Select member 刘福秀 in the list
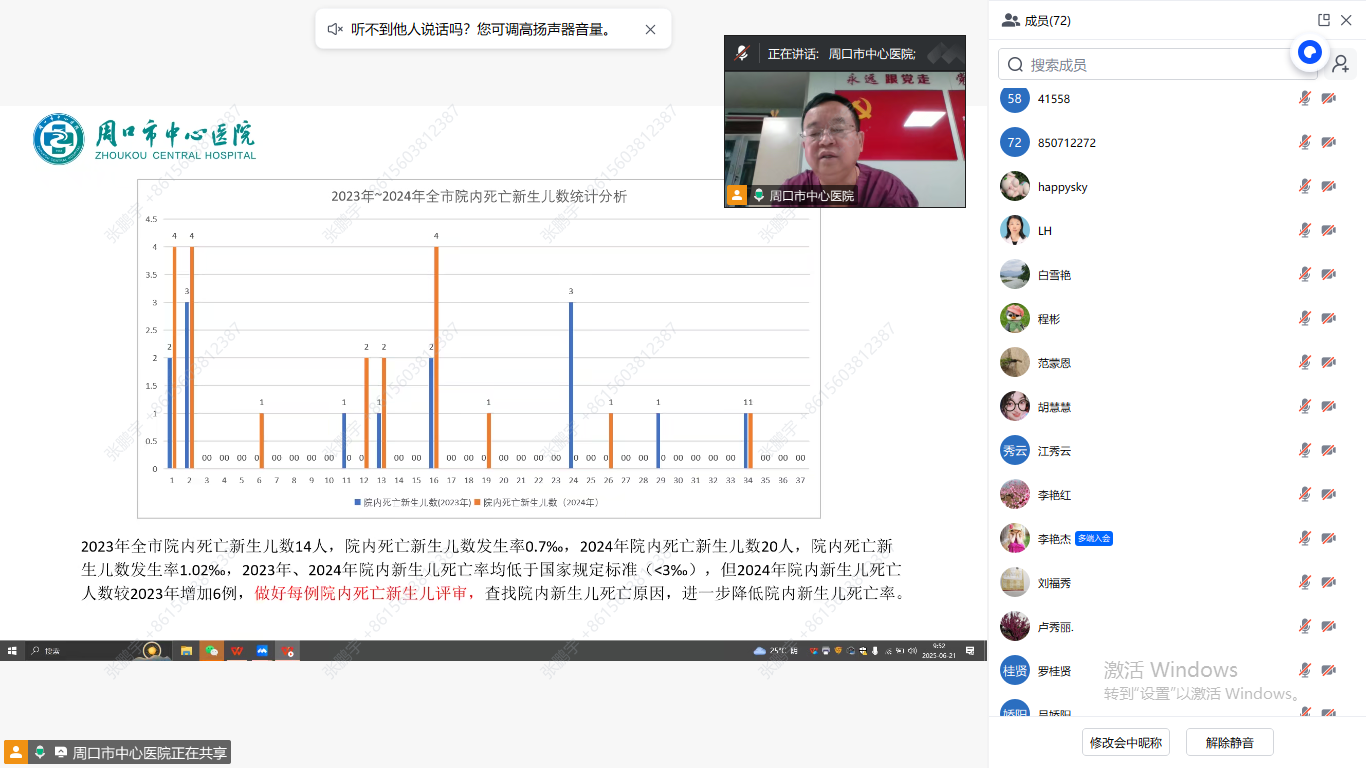Screen dimensions: 1366x768 tap(1176, 582)
